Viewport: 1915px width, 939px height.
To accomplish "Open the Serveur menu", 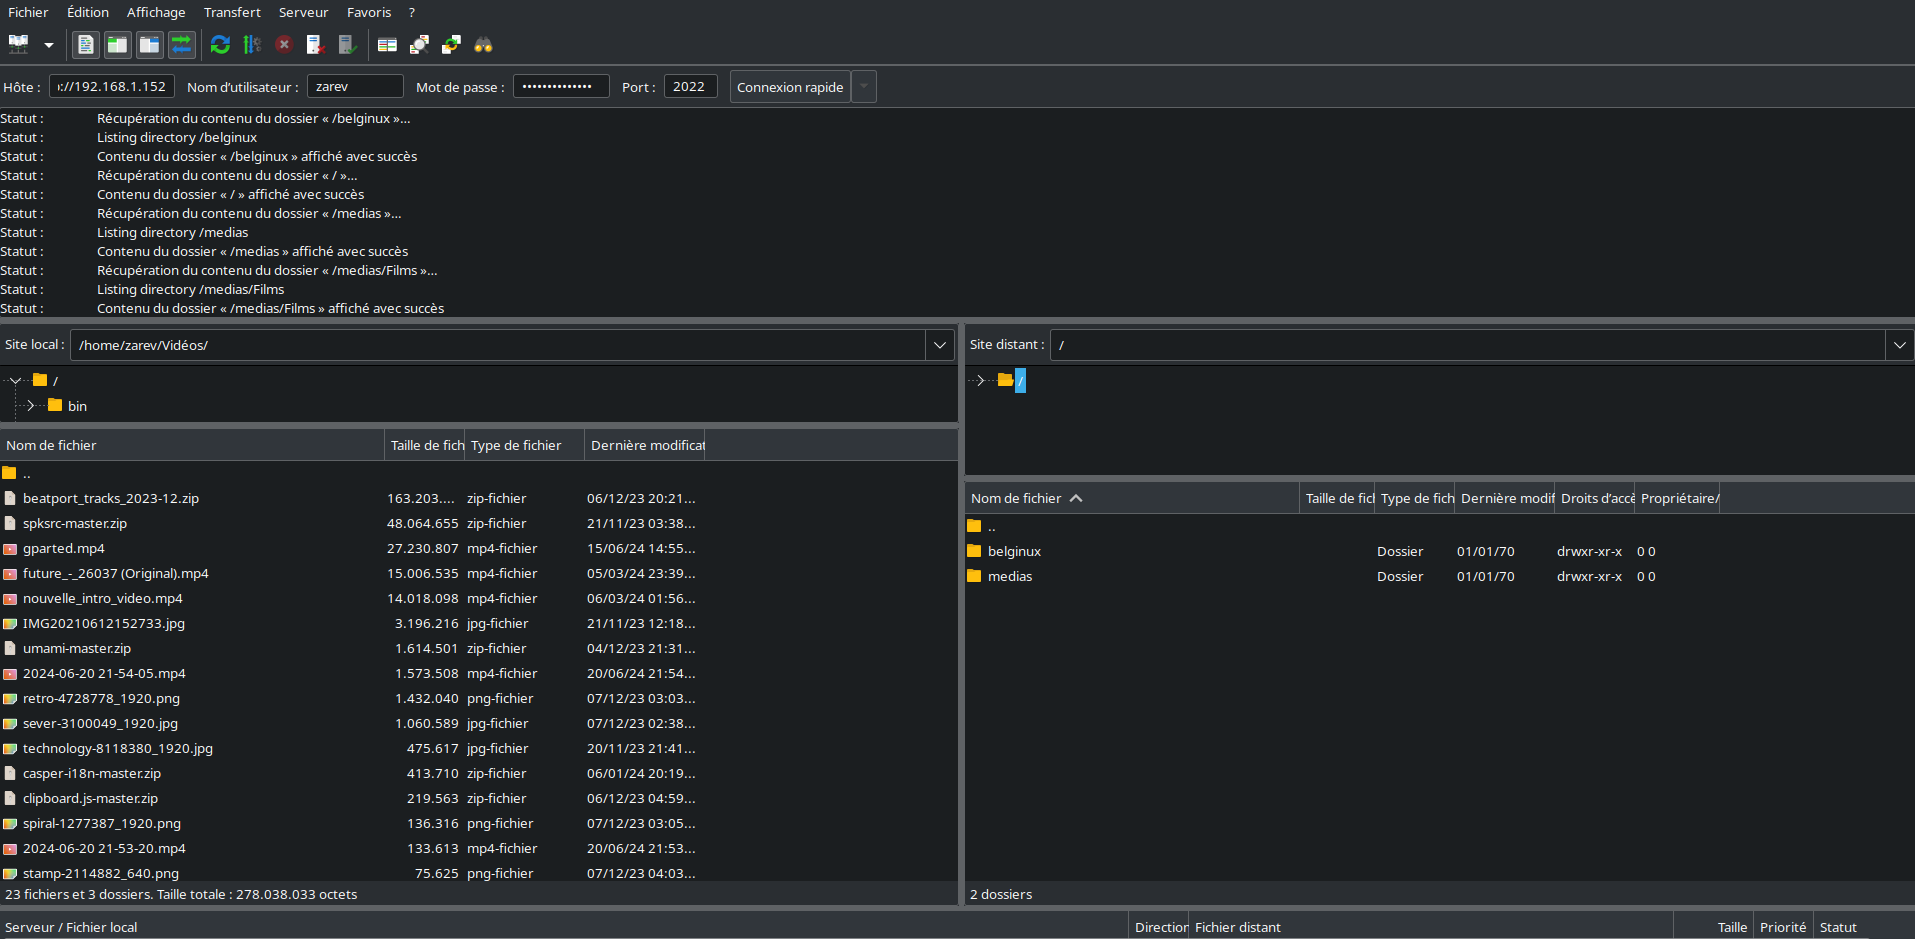I will tap(303, 12).
